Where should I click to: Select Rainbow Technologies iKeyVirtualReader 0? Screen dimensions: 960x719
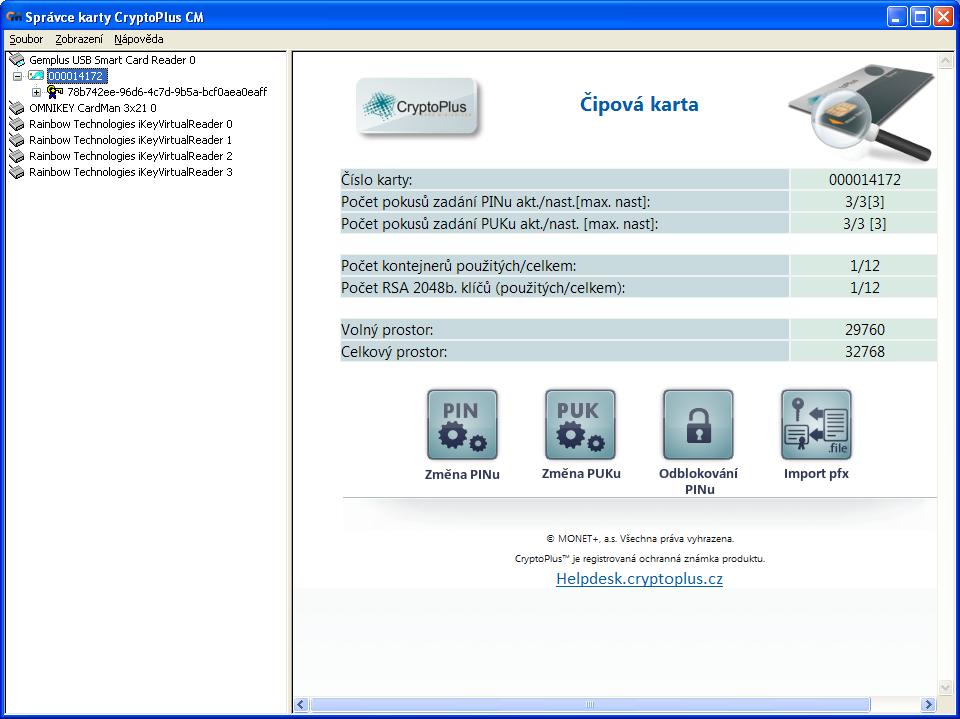(x=131, y=124)
